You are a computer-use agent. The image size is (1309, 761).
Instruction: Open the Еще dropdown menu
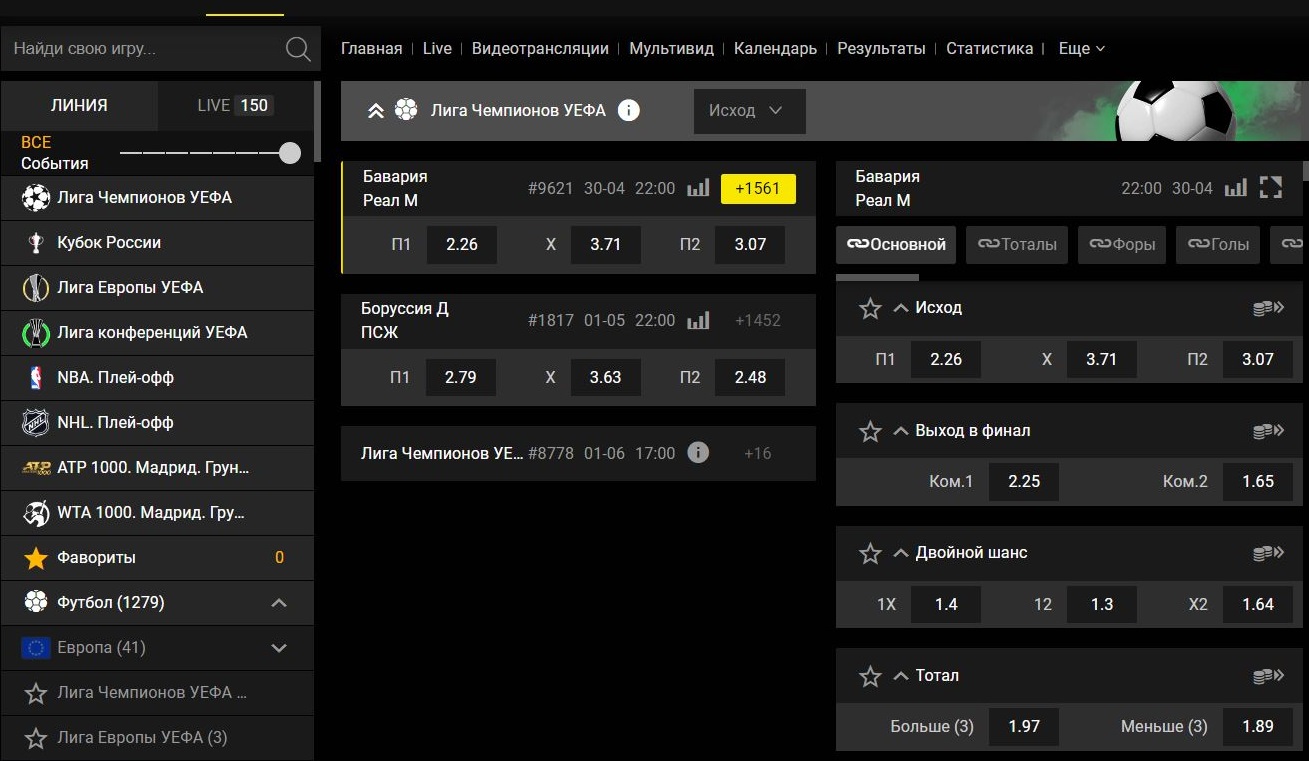pos(1081,48)
